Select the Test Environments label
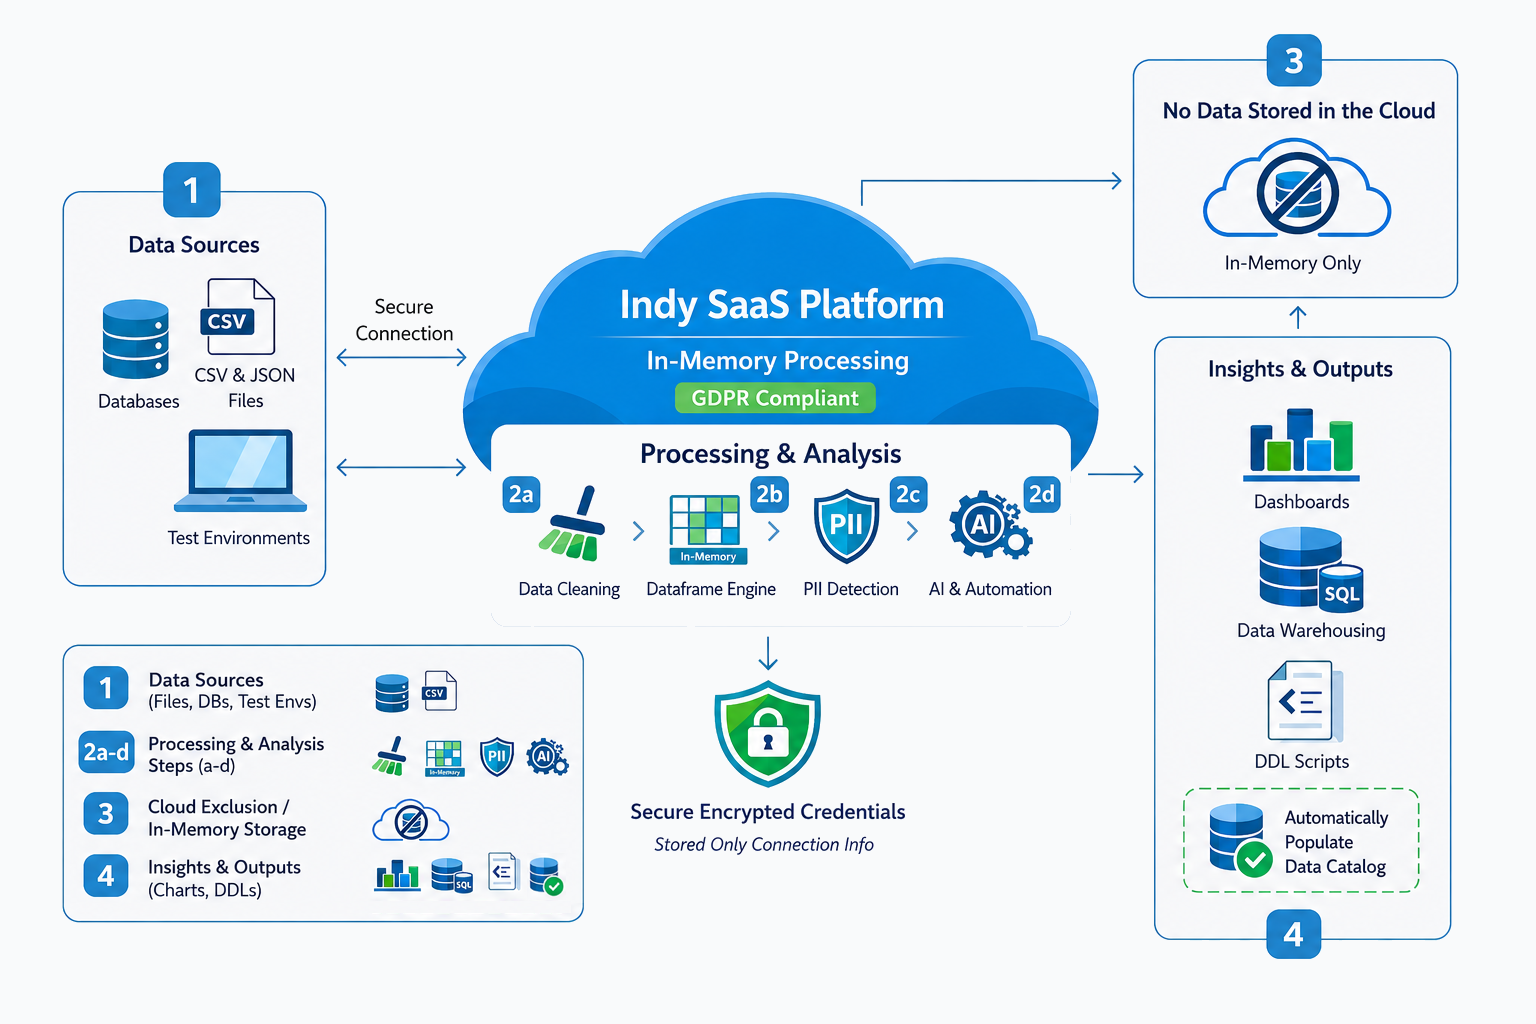1536x1024 pixels. tap(239, 538)
